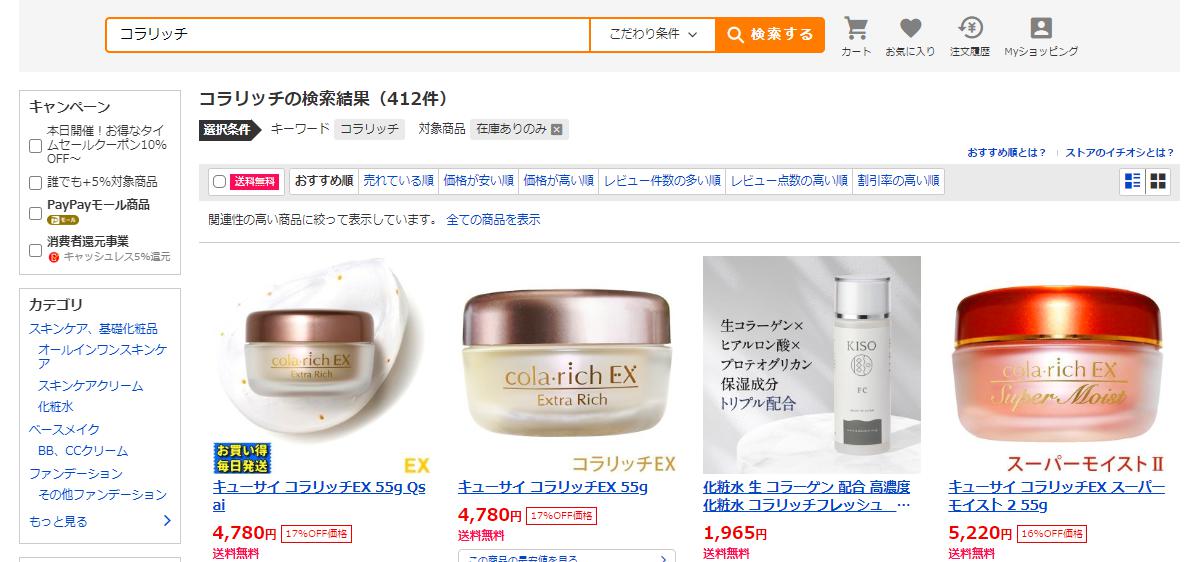Open My Shopping account icon
1200x562 pixels.
click(1041, 36)
